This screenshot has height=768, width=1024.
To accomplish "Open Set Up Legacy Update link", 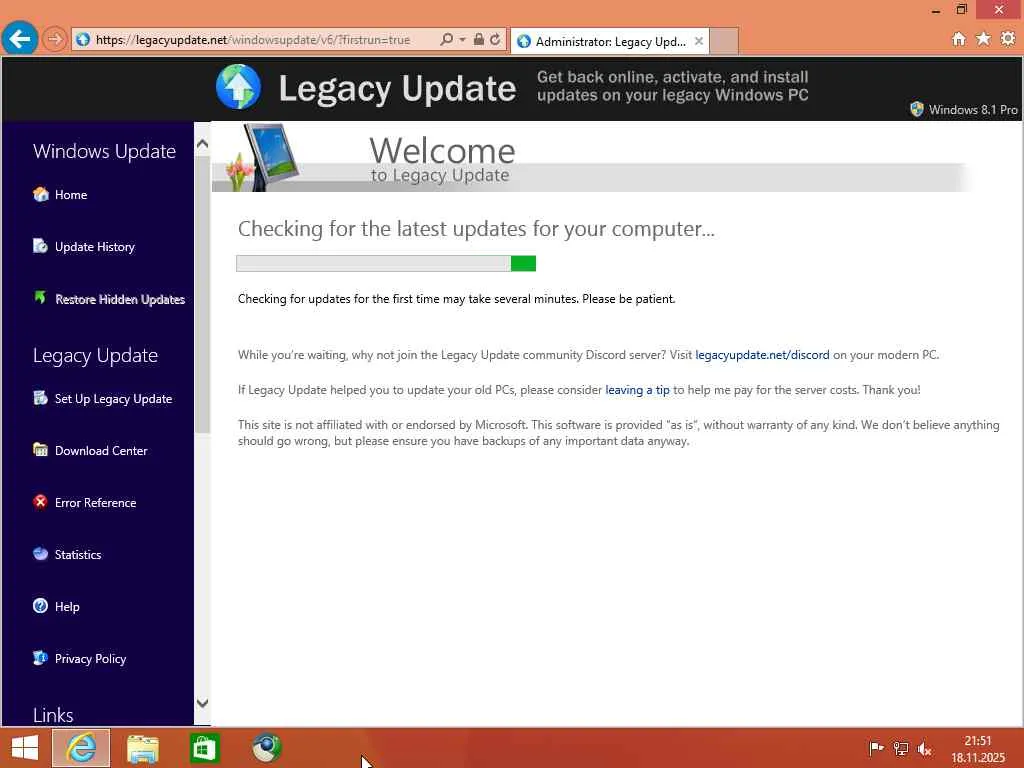I will pos(114,399).
